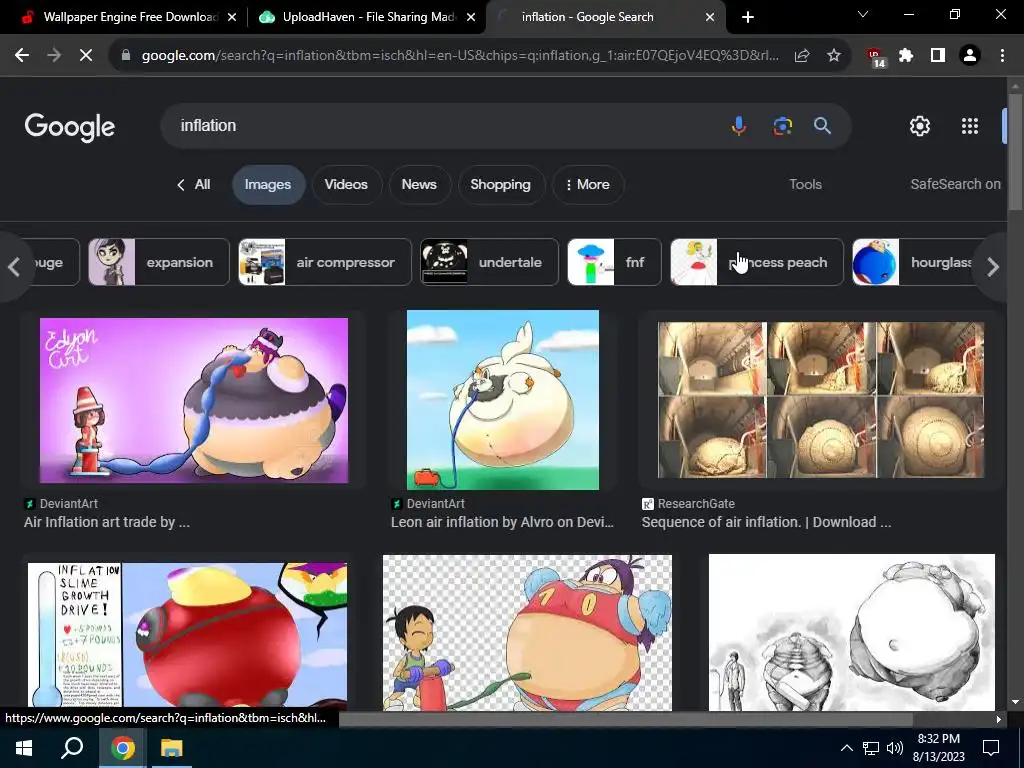1024x768 pixels.
Task: Click the Chrome taskbar icon
Action: point(122,748)
